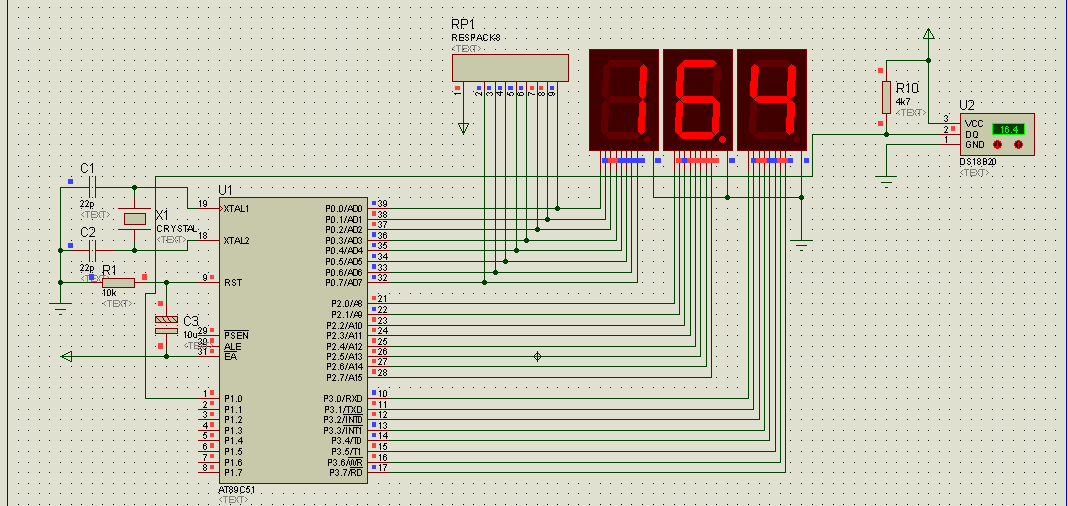Click the 'GND' pin label on U2
1068x506 pixels.
click(x=975, y=144)
